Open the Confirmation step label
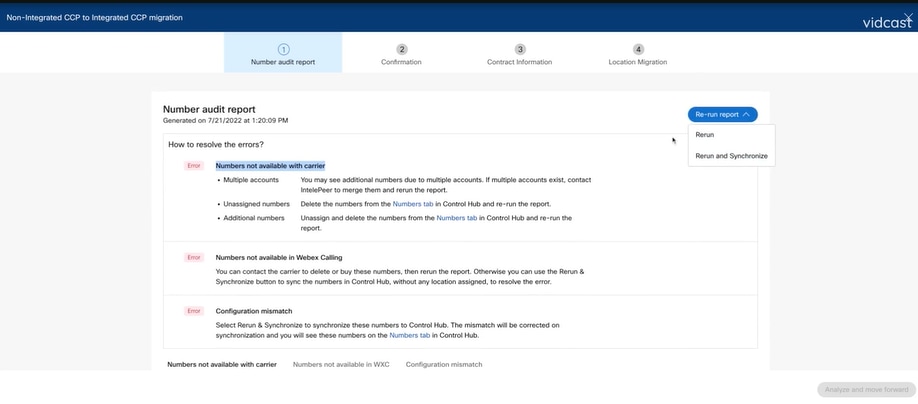 pos(401,62)
